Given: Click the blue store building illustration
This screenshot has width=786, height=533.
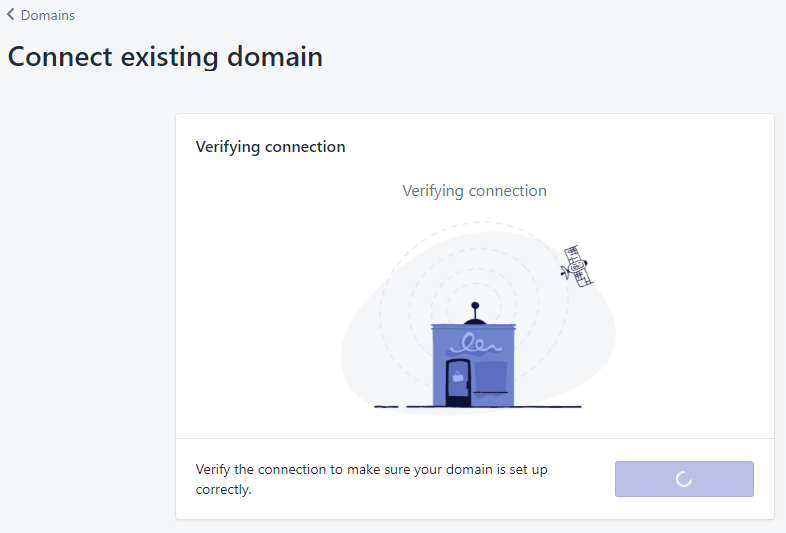Looking at the screenshot, I should (474, 365).
